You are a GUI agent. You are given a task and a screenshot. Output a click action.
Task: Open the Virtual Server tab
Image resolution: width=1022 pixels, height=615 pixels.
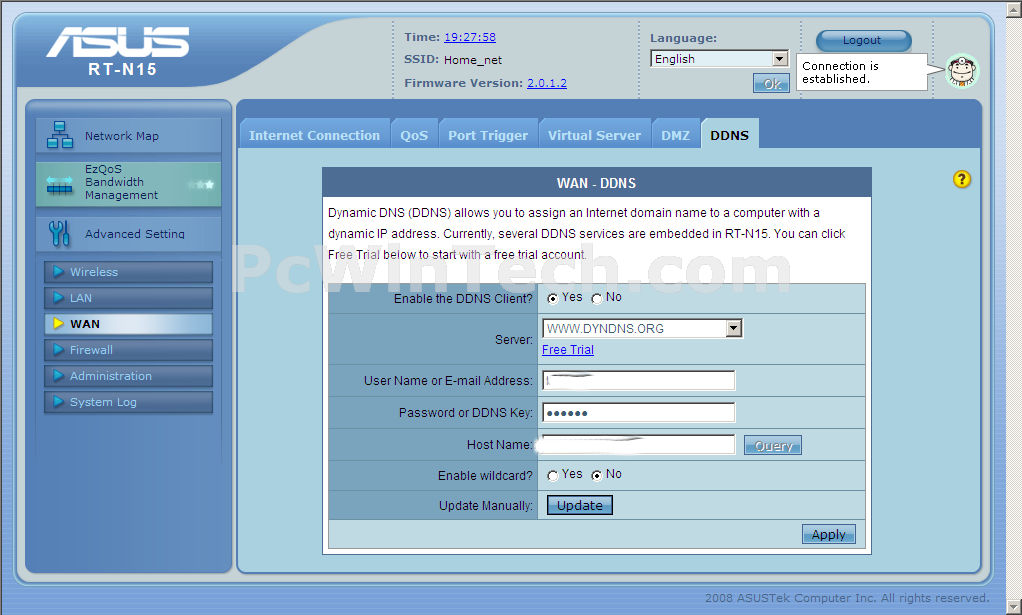tap(594, 135)
